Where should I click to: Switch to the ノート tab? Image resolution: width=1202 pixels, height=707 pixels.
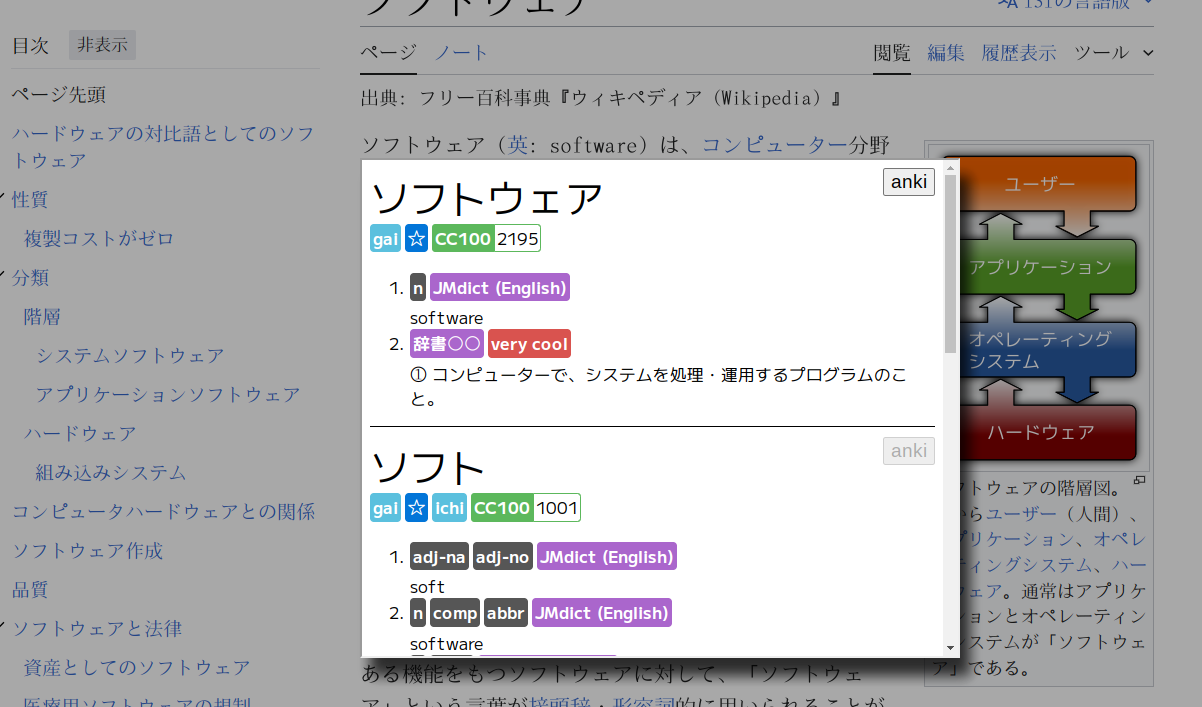click(x=461, y=53)
